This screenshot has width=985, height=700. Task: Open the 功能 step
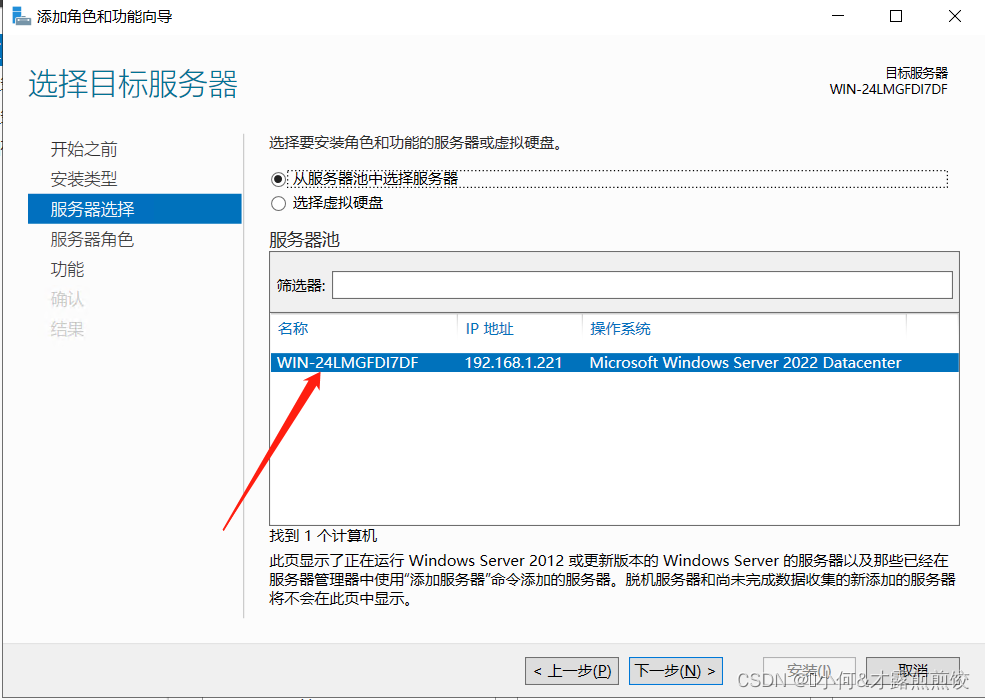[67, 269]
